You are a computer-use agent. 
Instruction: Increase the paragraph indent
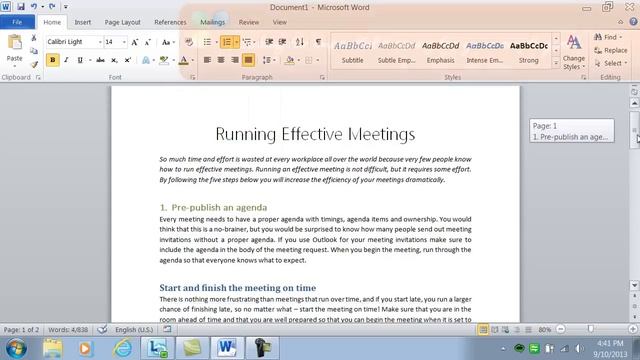click(x=282, y=42)
